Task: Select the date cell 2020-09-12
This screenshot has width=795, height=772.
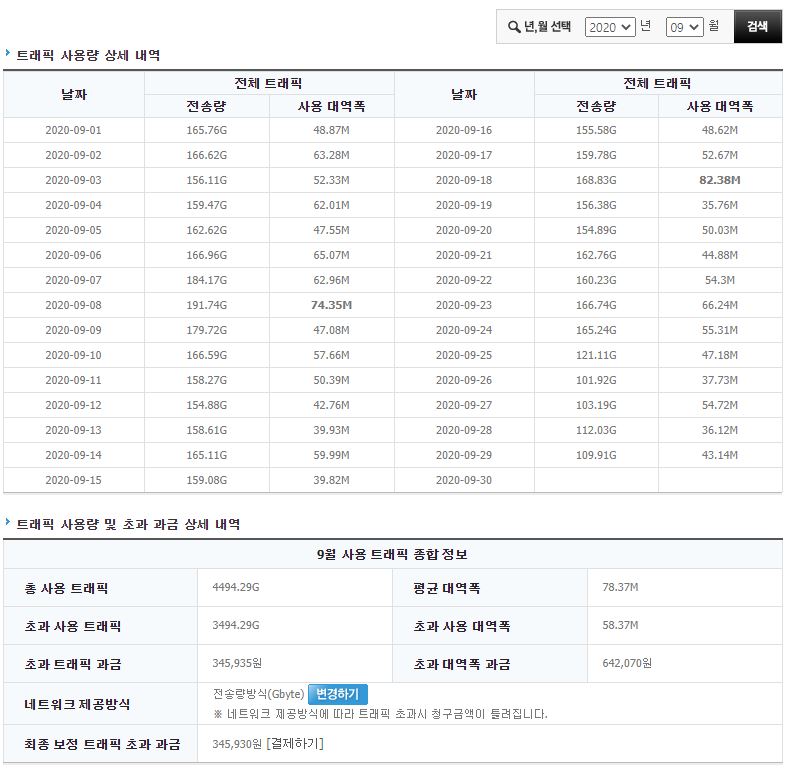Action: tap(74, 405)
